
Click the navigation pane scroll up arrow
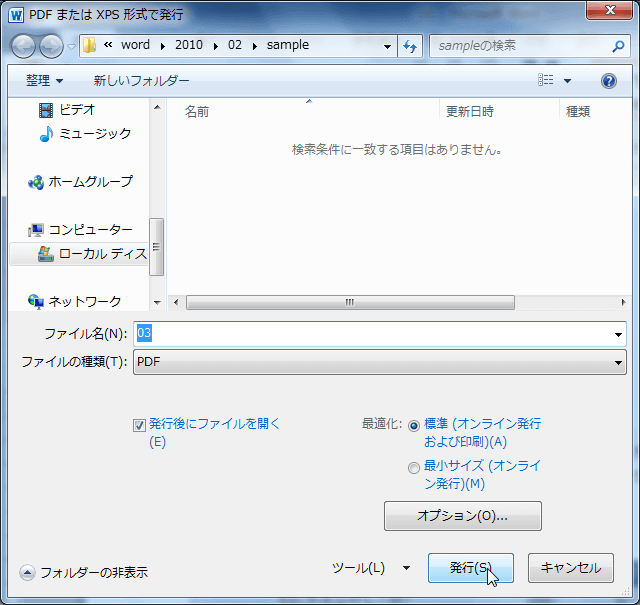pyautogui.click(x=157, y=107)
